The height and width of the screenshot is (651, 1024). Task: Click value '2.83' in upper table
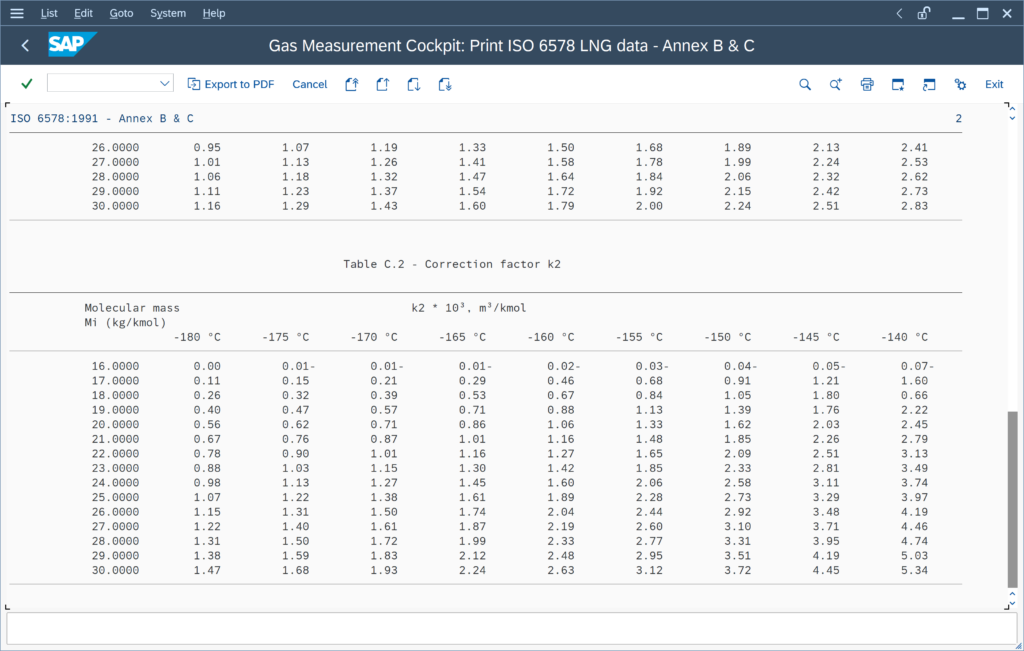914,206
